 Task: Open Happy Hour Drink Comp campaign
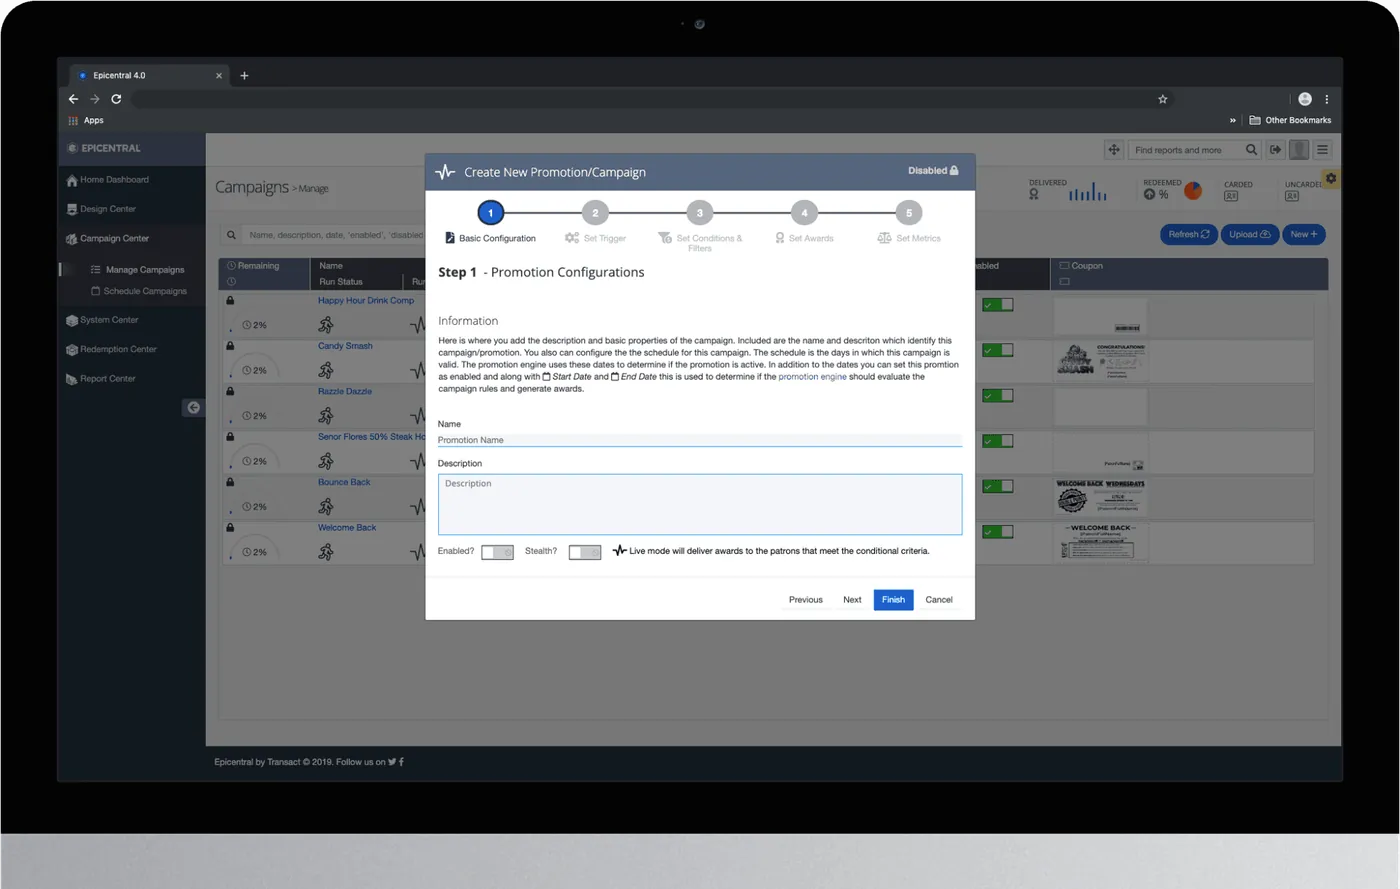[366, 300]
